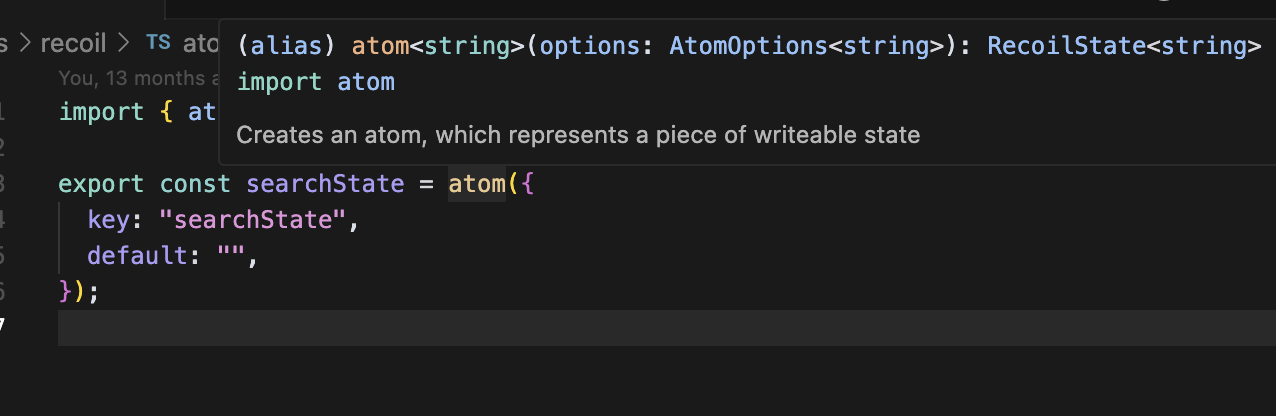The image size is (1276, 416).
Task: Click the closing brace and parenthesis line
Action: click(x=80, y=292)
